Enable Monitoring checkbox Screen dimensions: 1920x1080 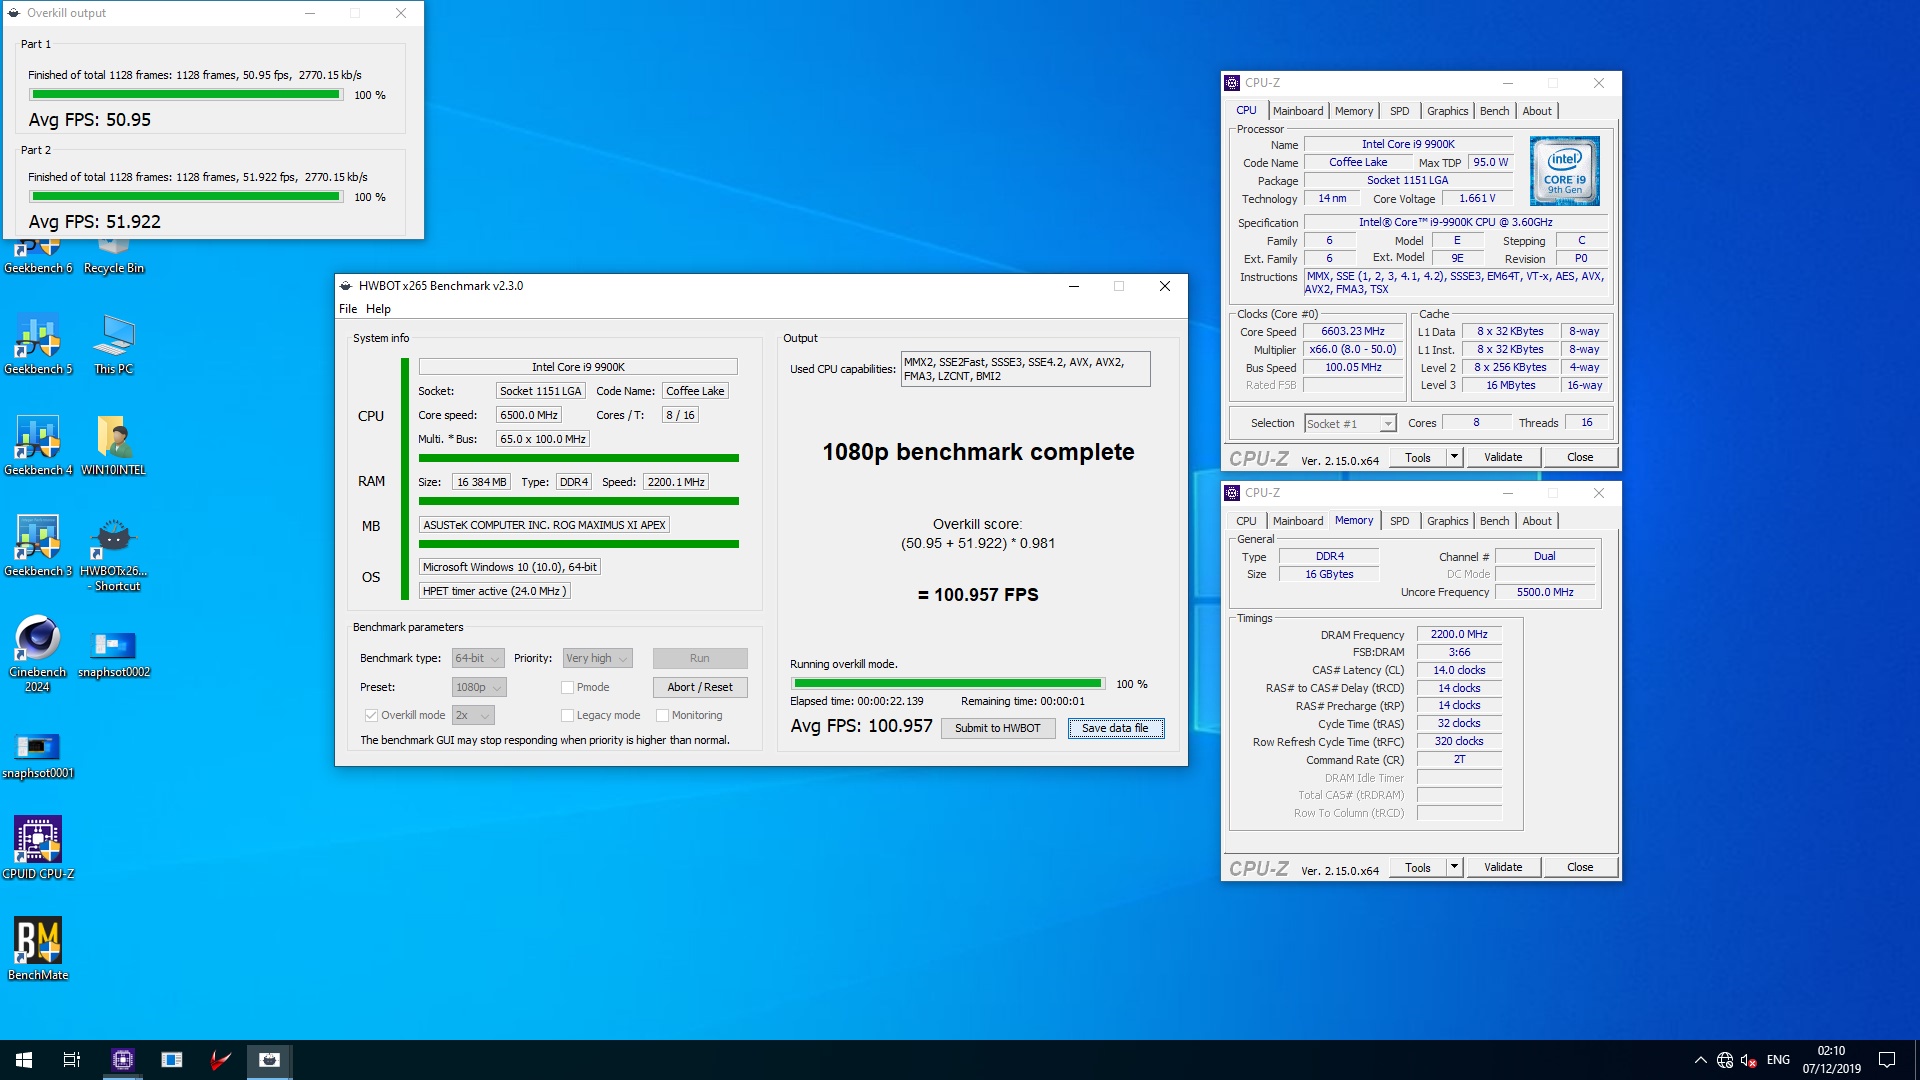click(662, 715)
